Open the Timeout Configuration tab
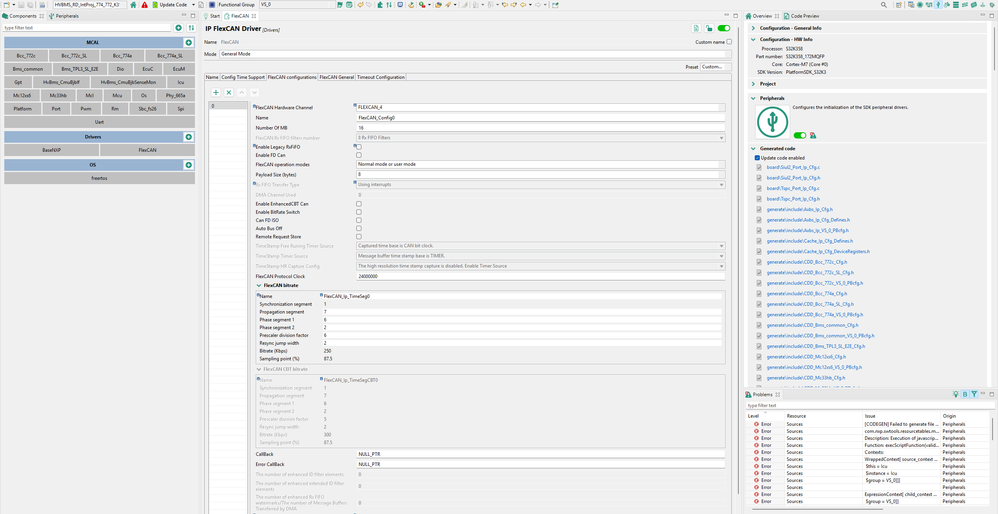 click(381, 77)
